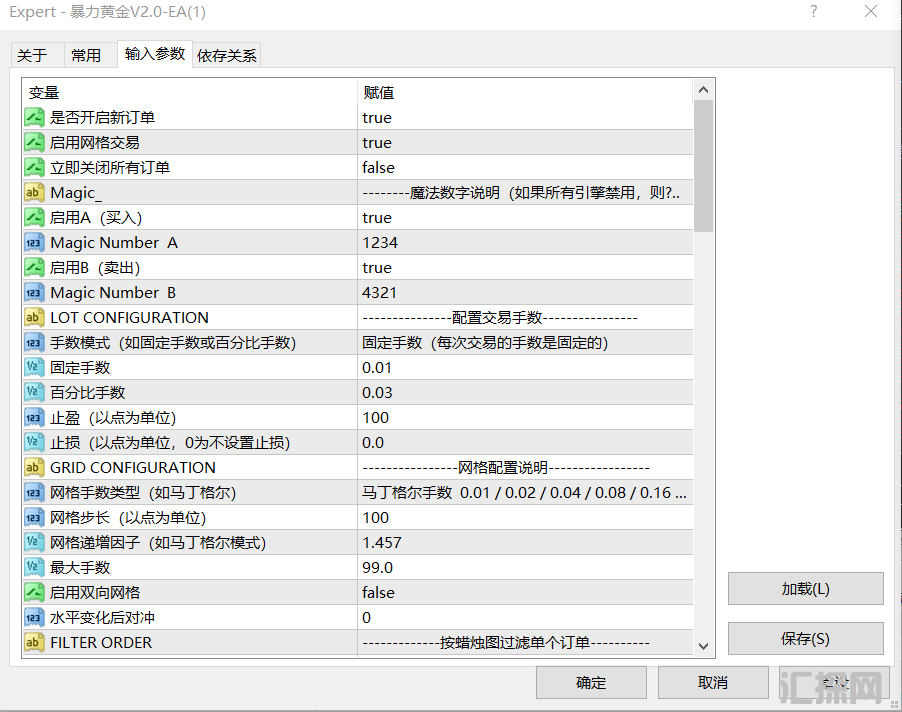
Task: Click the scrollbar down arrow
Action: (703, 646)
